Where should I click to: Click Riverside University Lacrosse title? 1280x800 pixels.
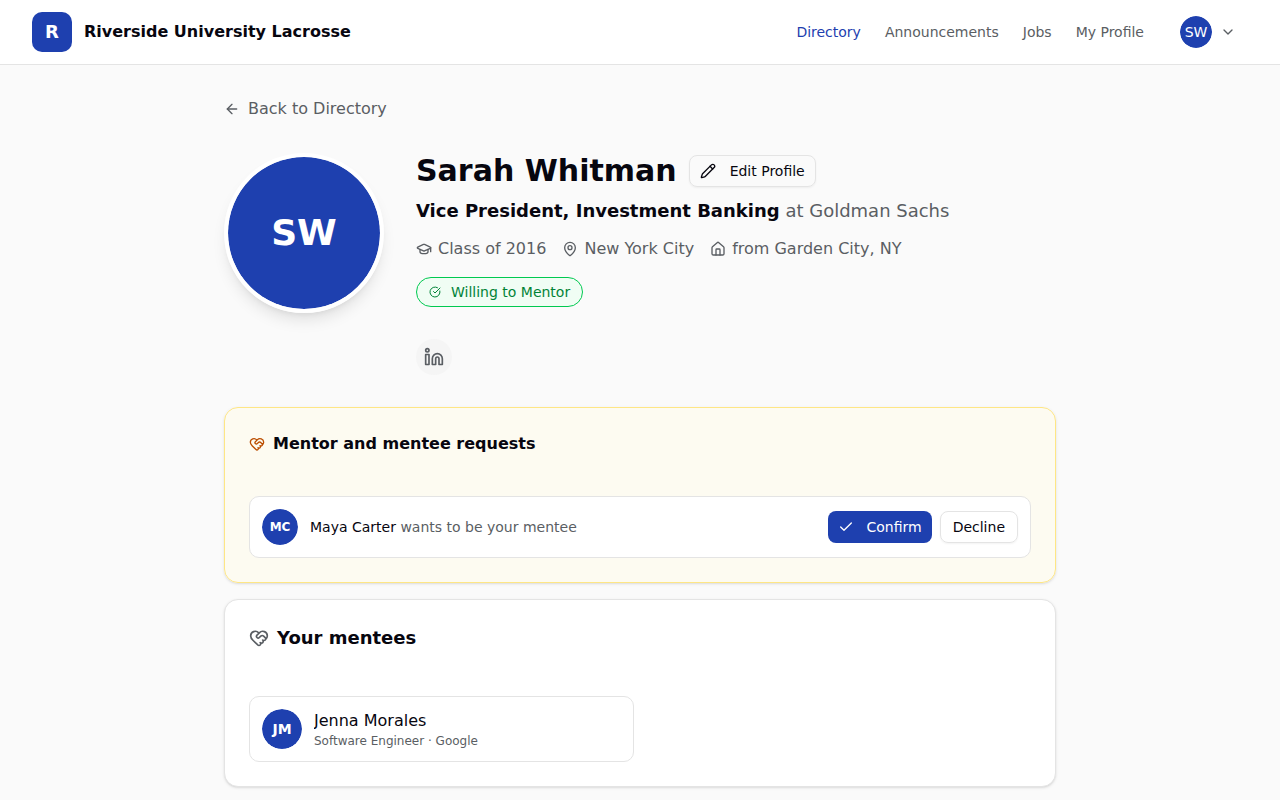click(217, 31)
